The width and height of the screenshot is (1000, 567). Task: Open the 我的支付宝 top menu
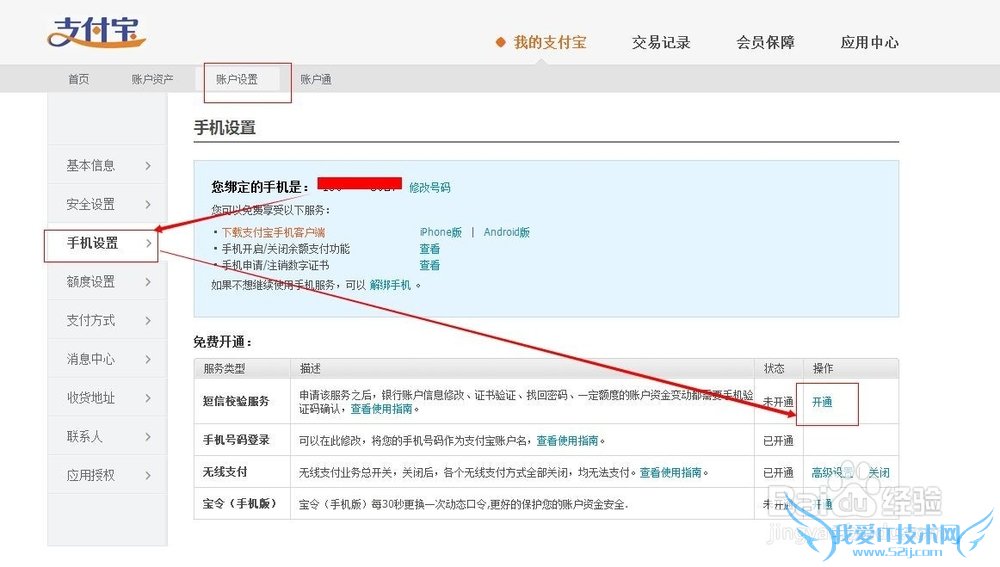coord(549,42)
